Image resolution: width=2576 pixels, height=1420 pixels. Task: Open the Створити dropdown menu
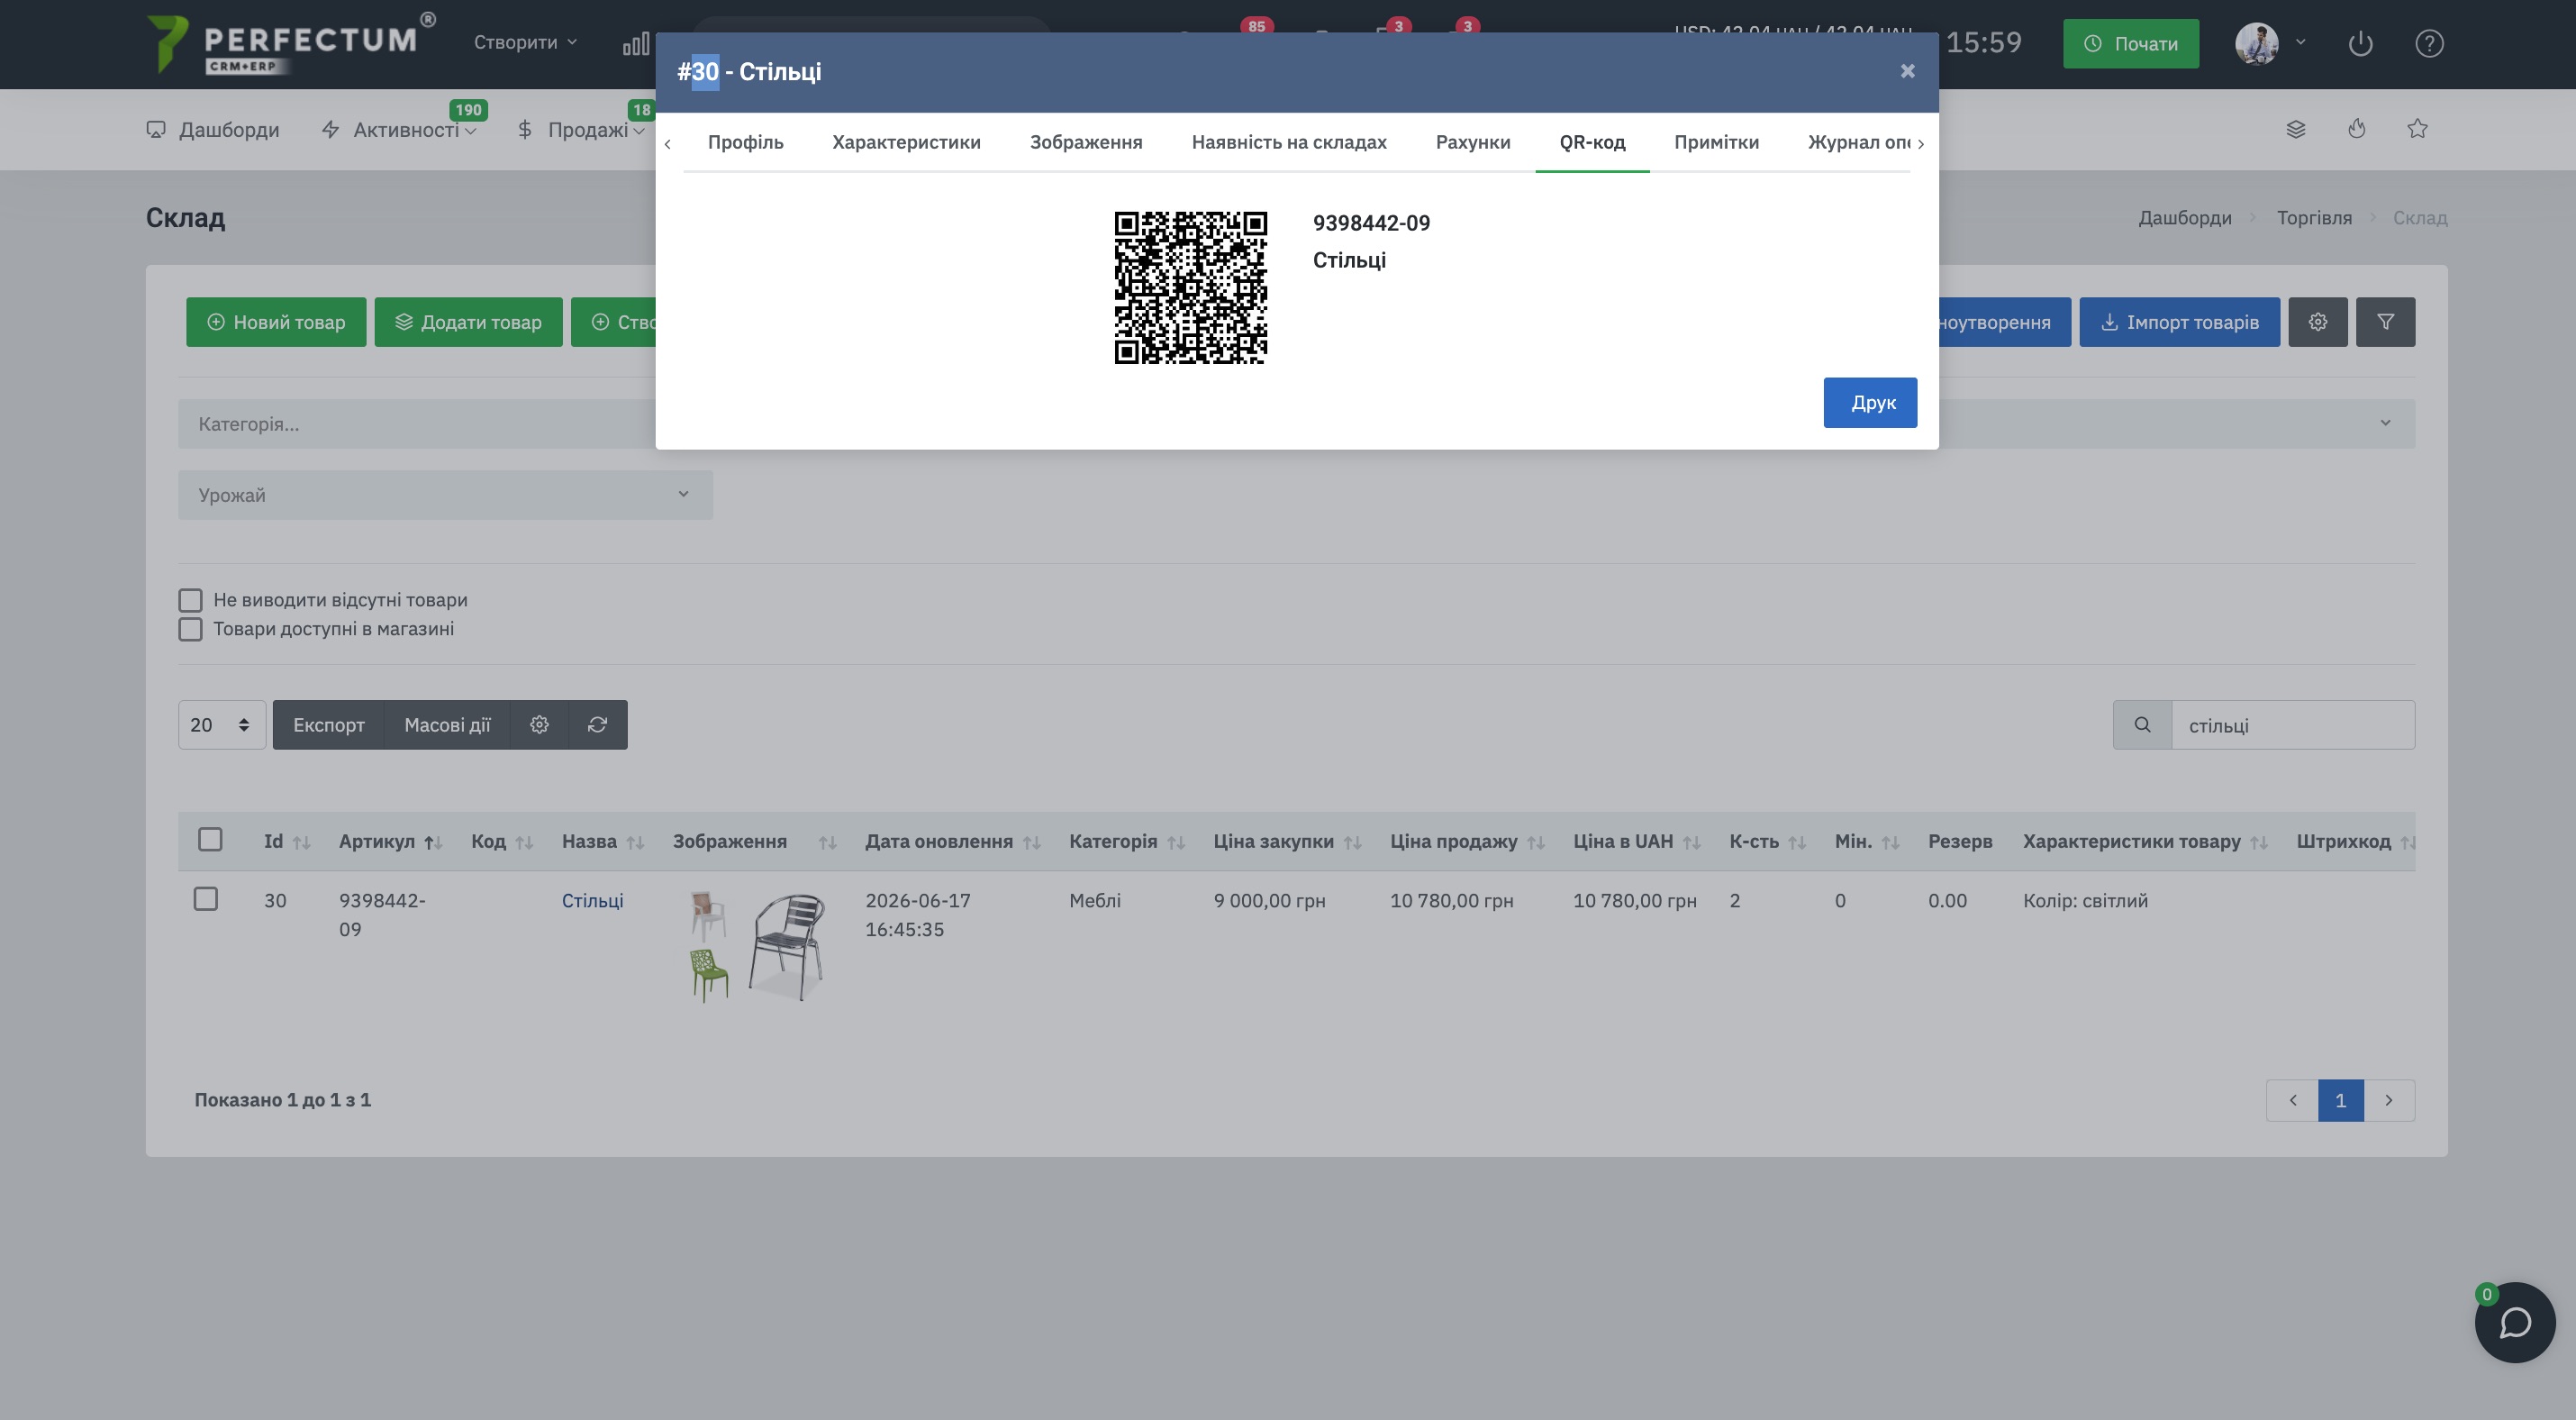[525, 42]
